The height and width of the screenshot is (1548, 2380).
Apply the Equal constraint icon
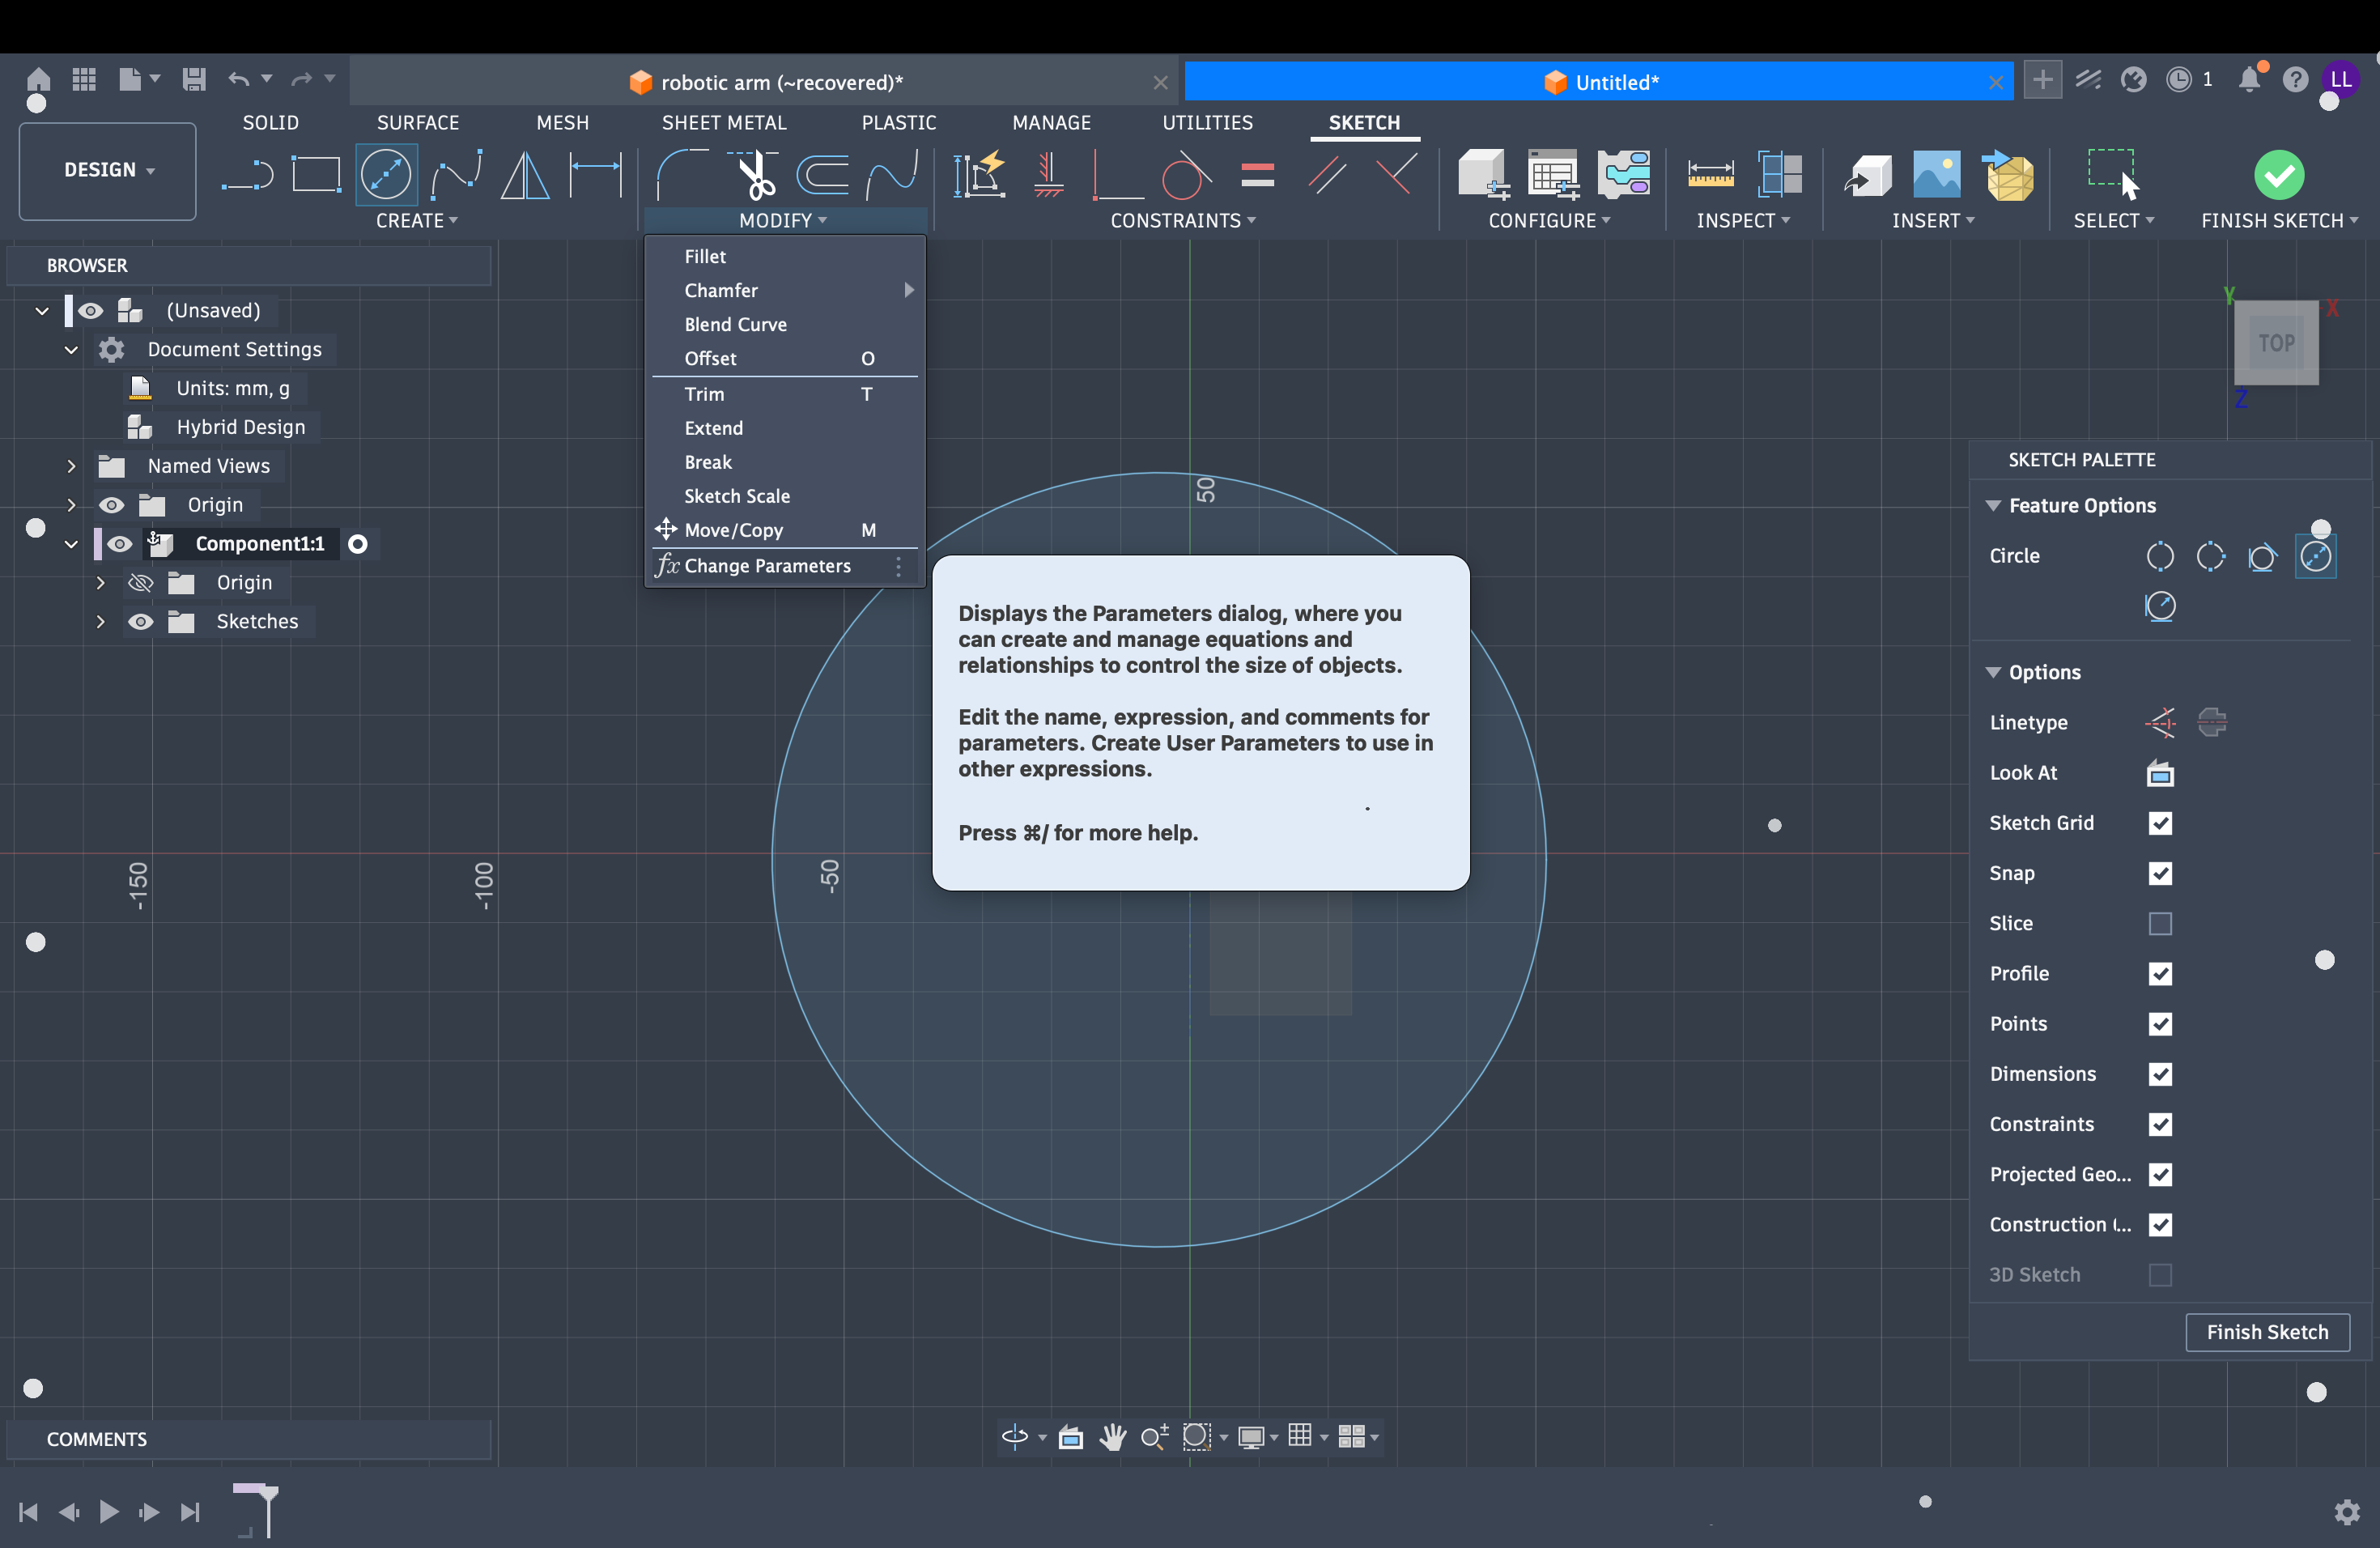[x=1257, y=175]
